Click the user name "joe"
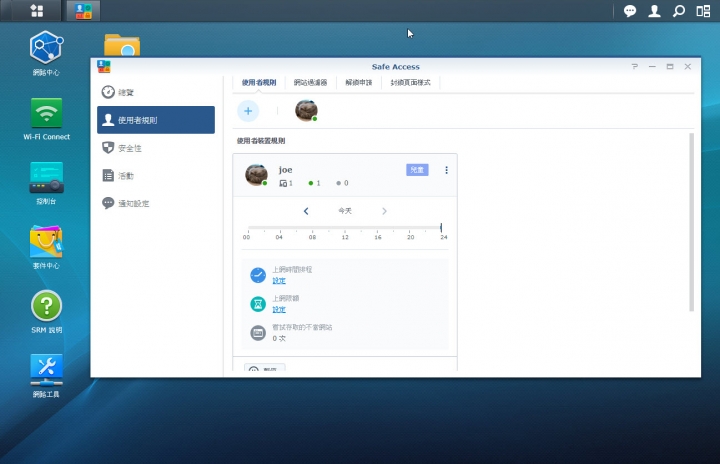Viewport: 720px width, 464px height. click(x=285, y=170)
